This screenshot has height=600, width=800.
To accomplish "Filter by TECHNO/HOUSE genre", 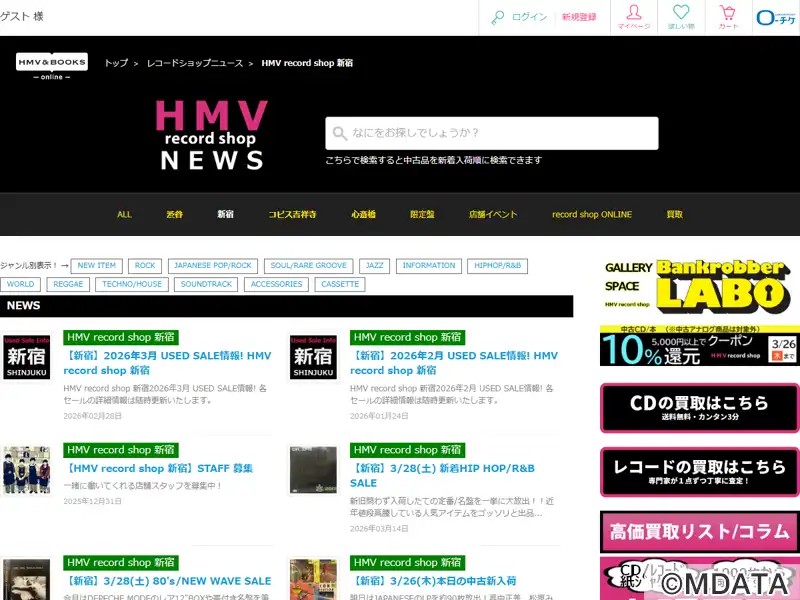I will pos(132,284).
